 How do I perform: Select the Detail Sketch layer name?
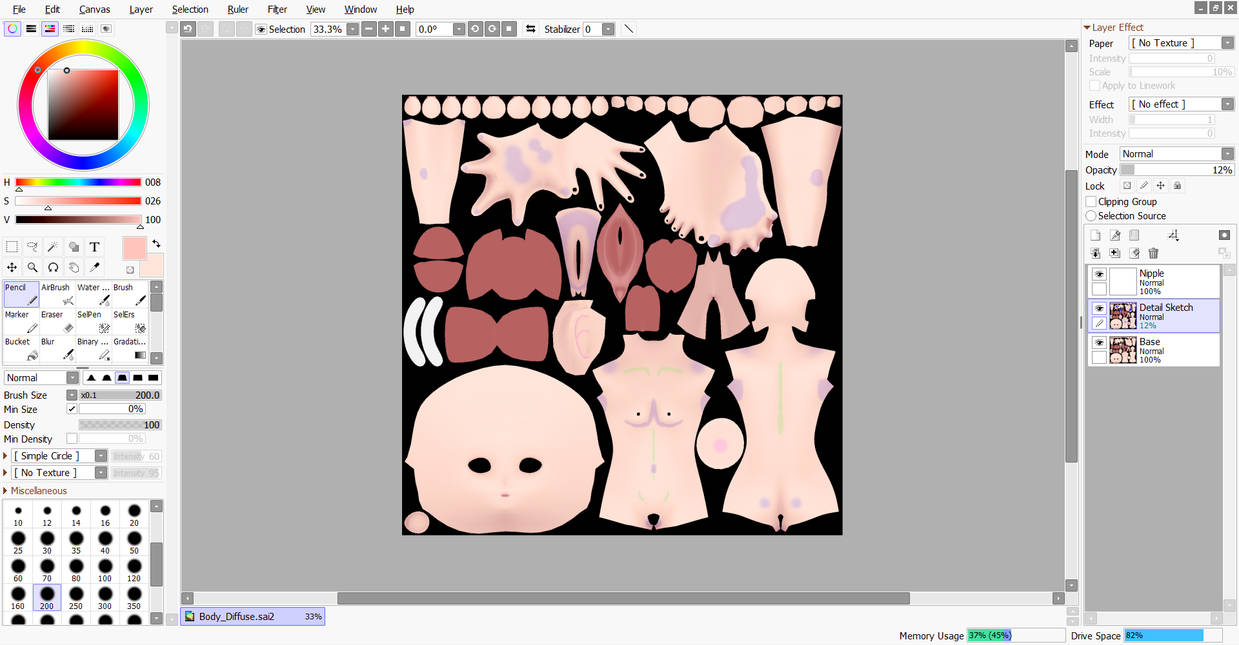point(1166,308)
